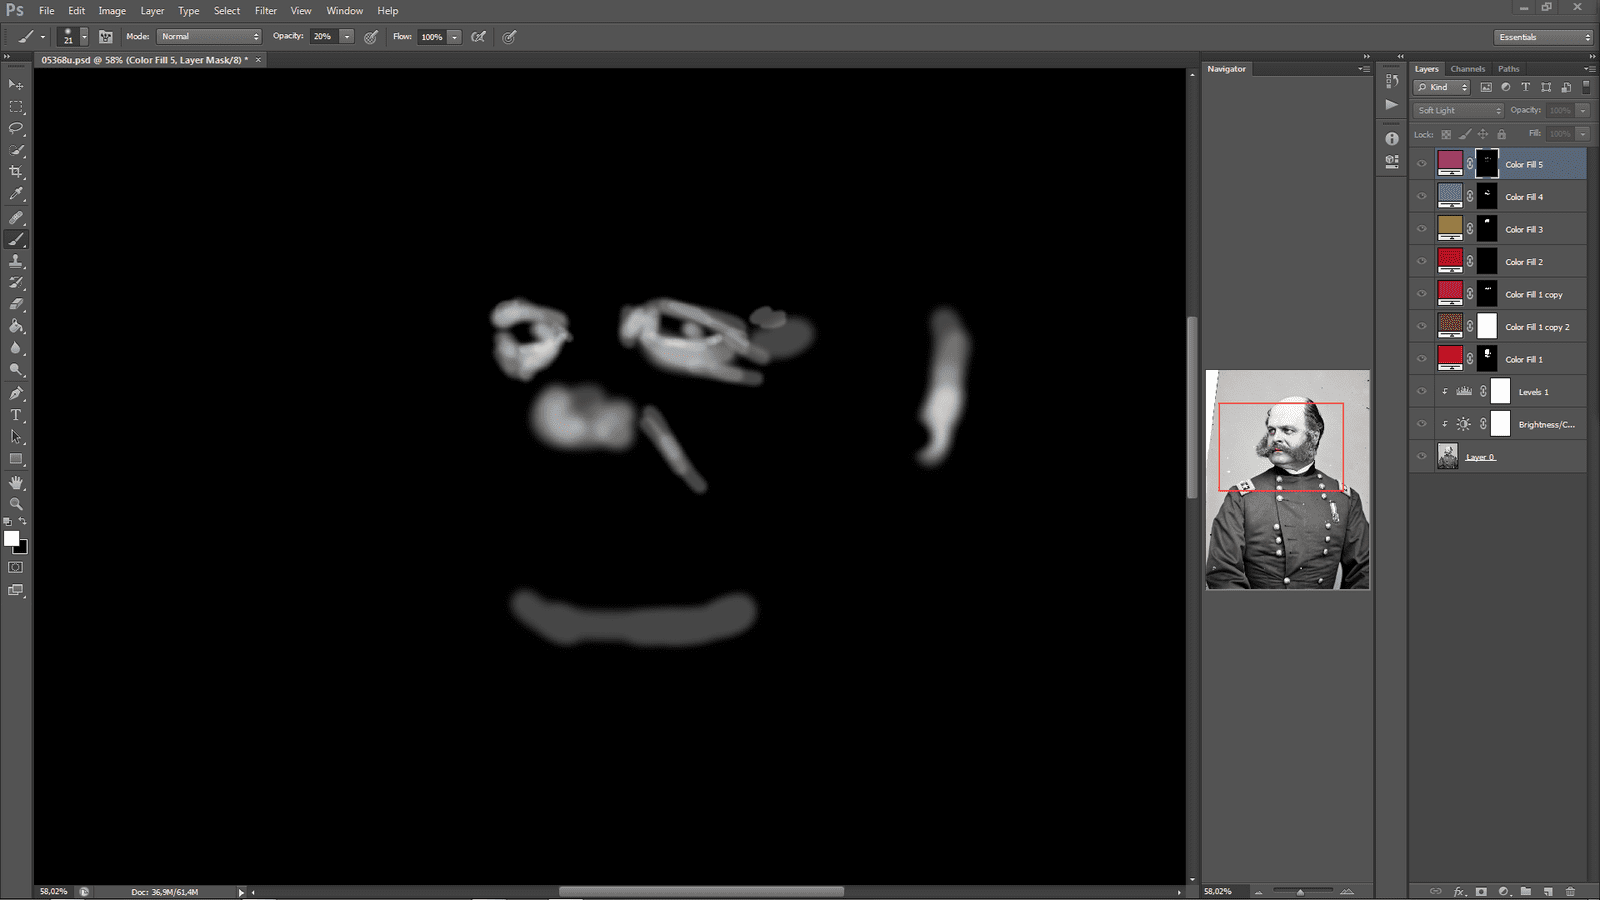Toggle the brush panel button
The width and height of the screenshot is (1600, 900).
[106, 37]
